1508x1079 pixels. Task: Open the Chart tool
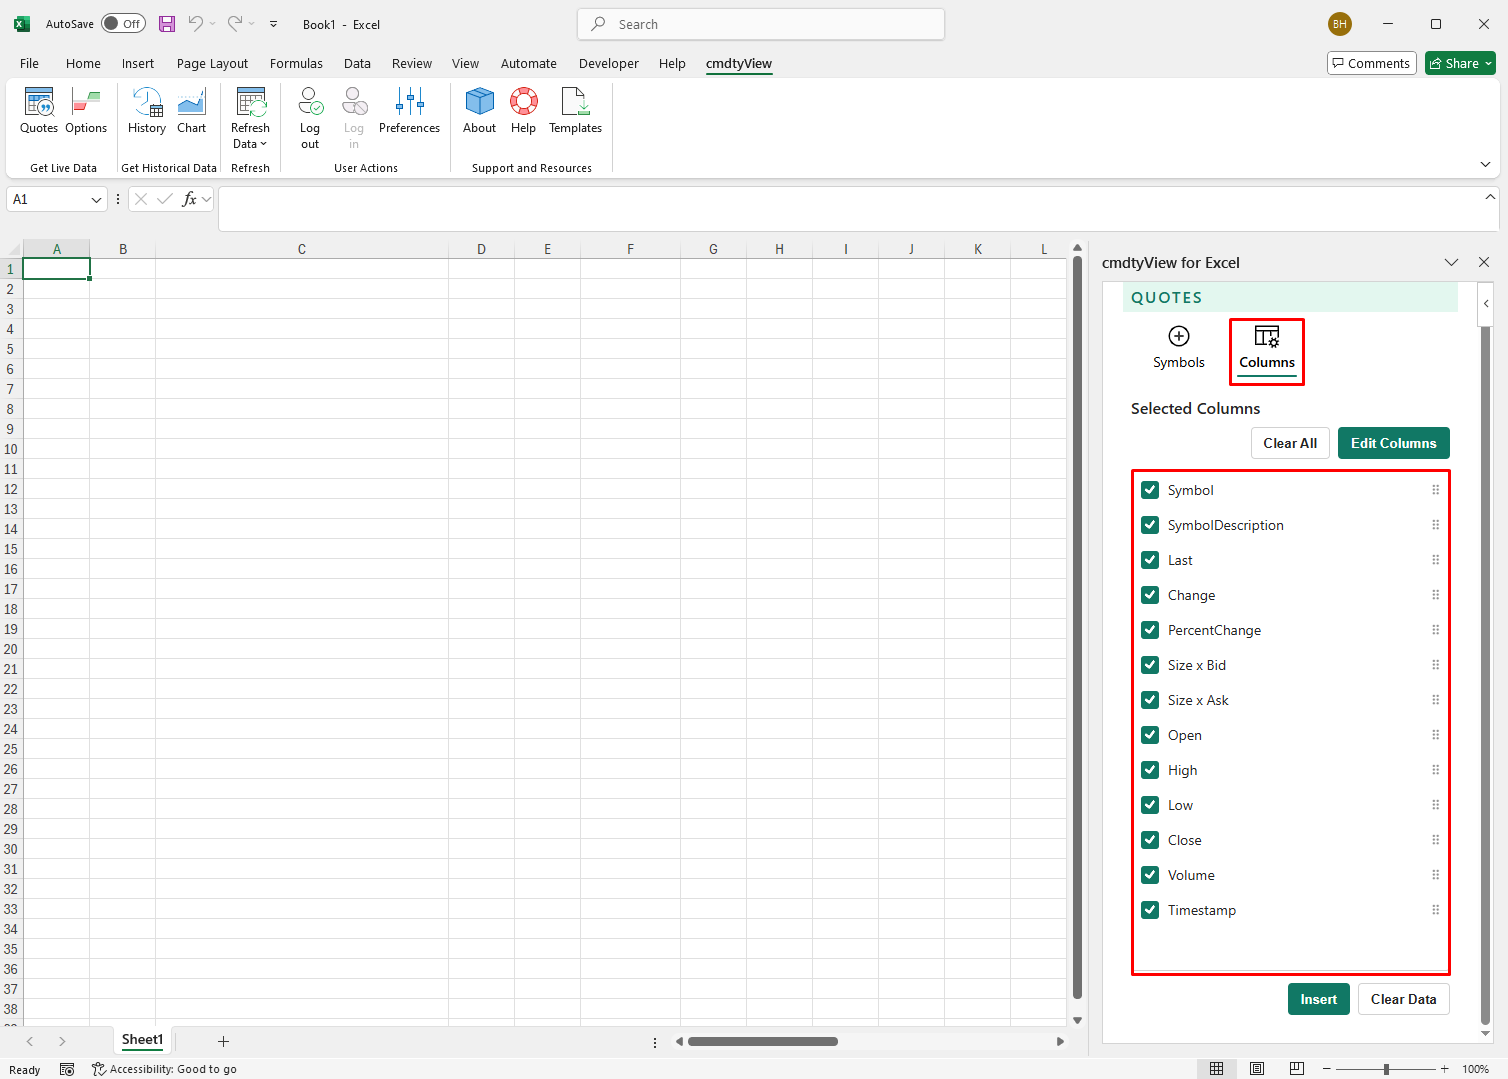pyautogui.click(x=191, y=110)
